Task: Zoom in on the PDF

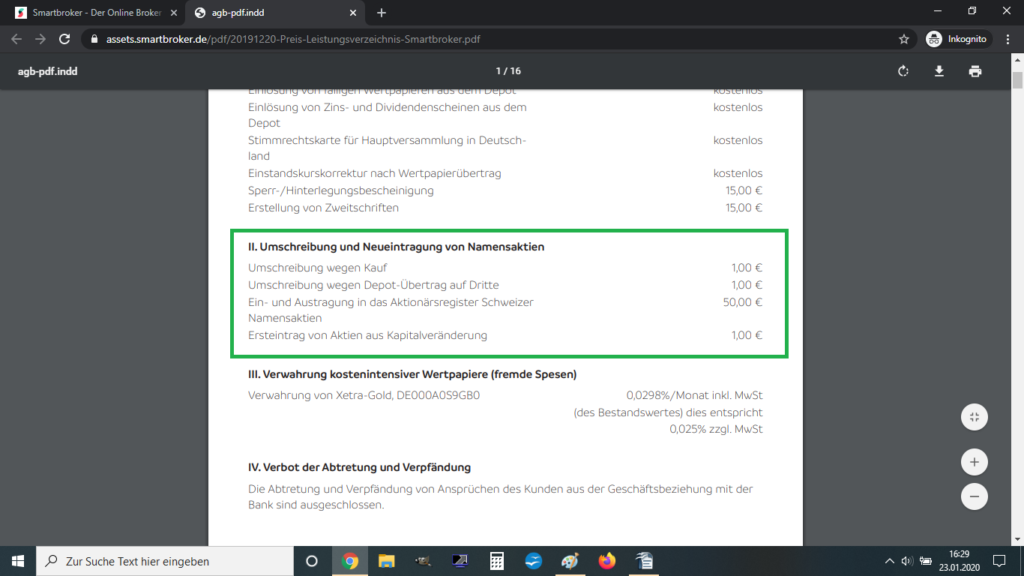Action: click(x=974, y=462)
